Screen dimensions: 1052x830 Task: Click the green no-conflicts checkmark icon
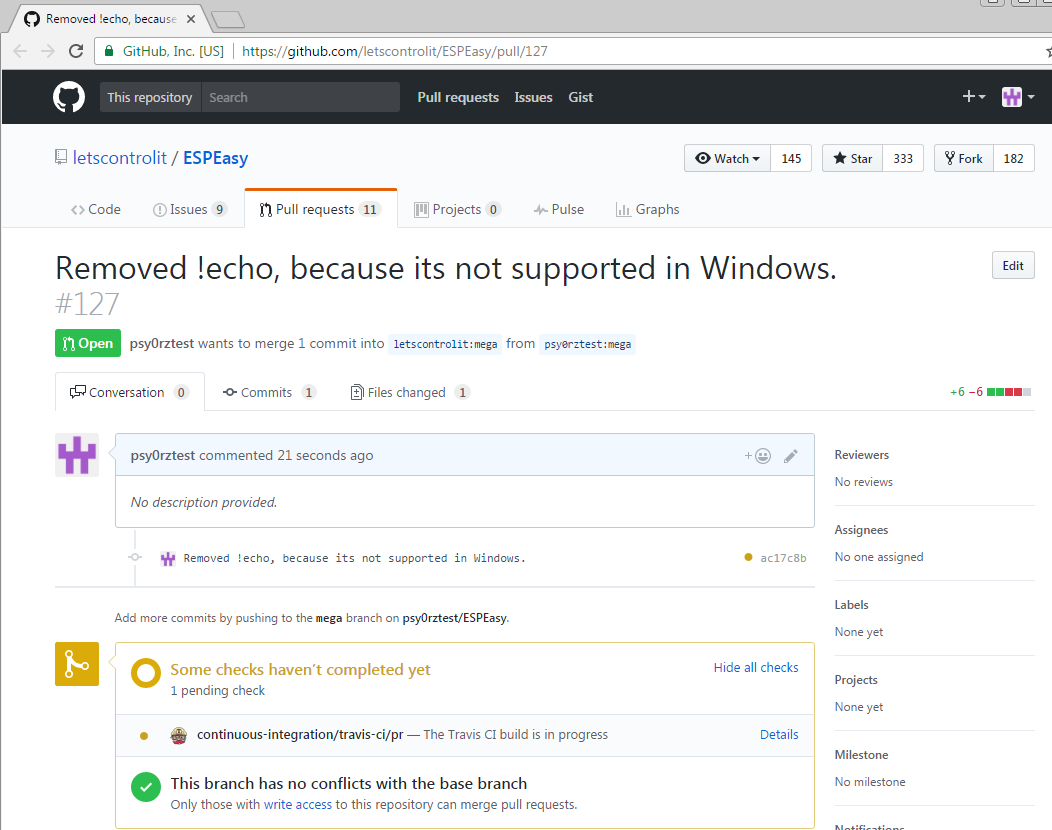(x=146, y=787)
